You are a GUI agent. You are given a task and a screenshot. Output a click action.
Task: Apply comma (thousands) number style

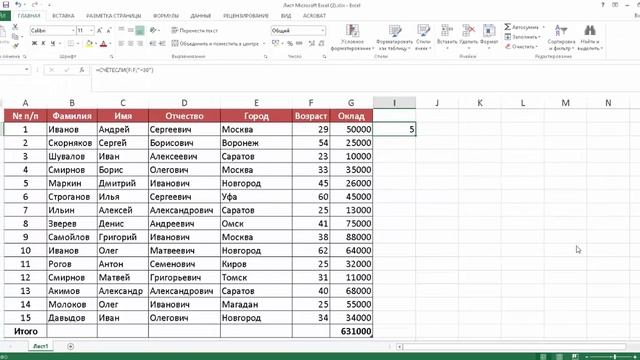click(x=299, y=43)
